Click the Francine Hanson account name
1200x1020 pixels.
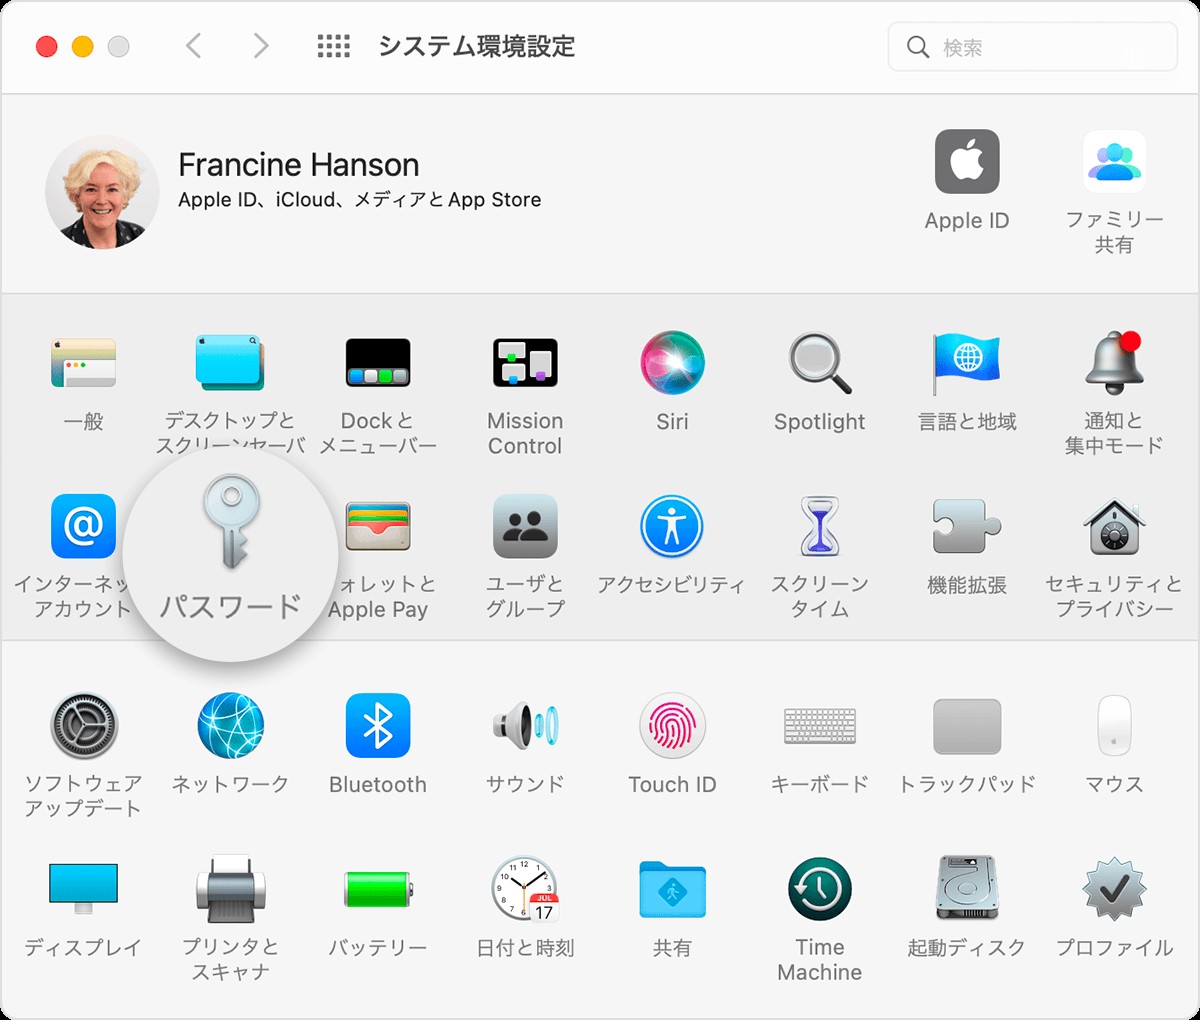pos(298,164)
